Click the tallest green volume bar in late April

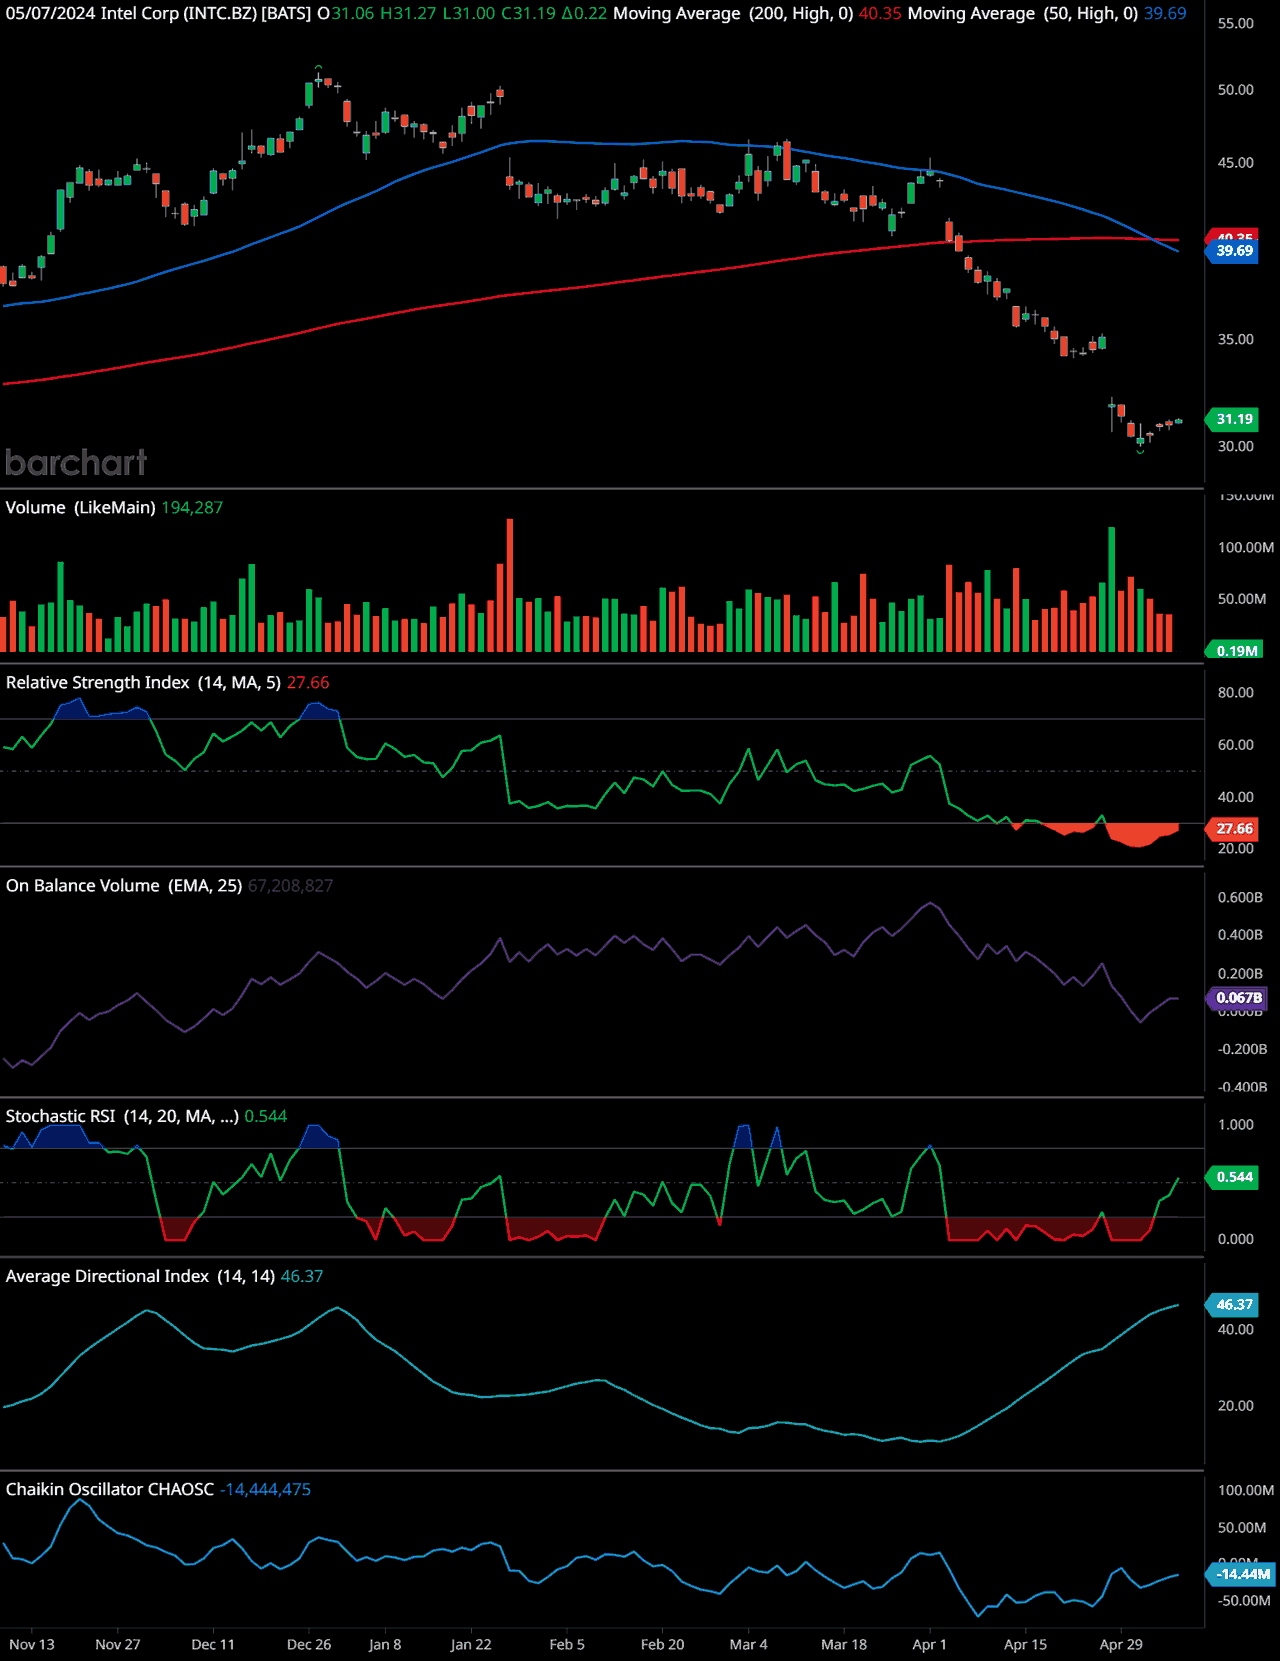tap(1111, 589)
